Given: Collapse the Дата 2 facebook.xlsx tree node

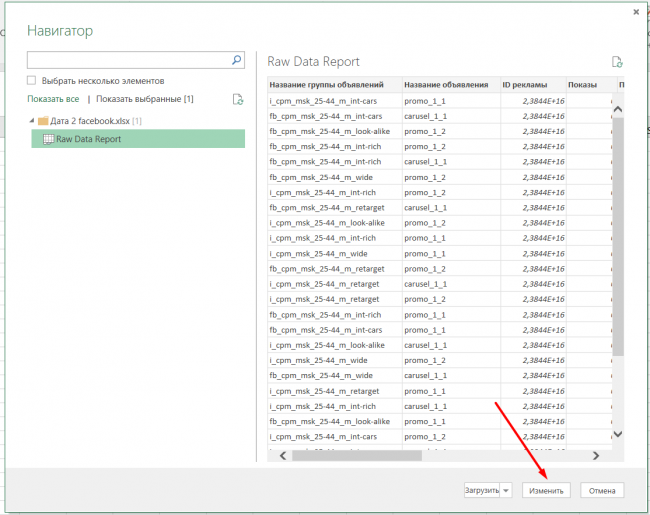Looking at the screenshot, I should [32, 121].
